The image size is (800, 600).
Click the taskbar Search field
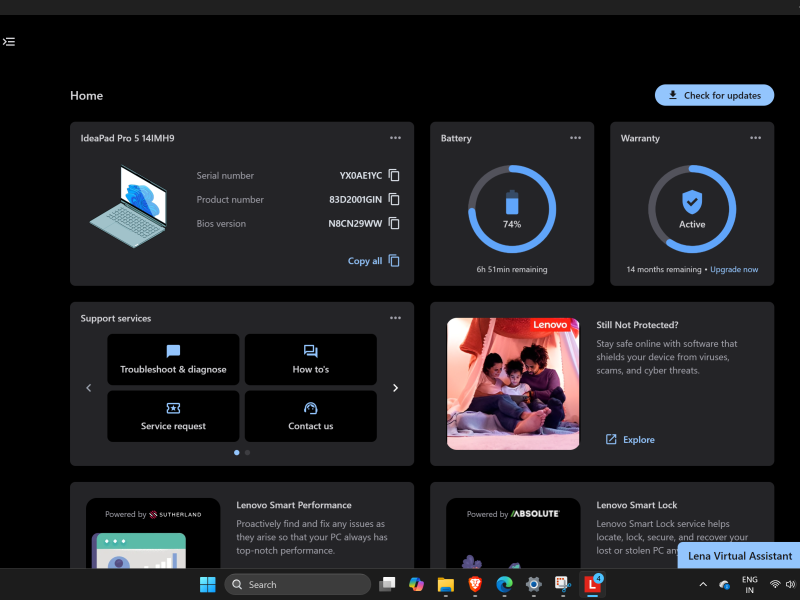click(x=297, y=583)
